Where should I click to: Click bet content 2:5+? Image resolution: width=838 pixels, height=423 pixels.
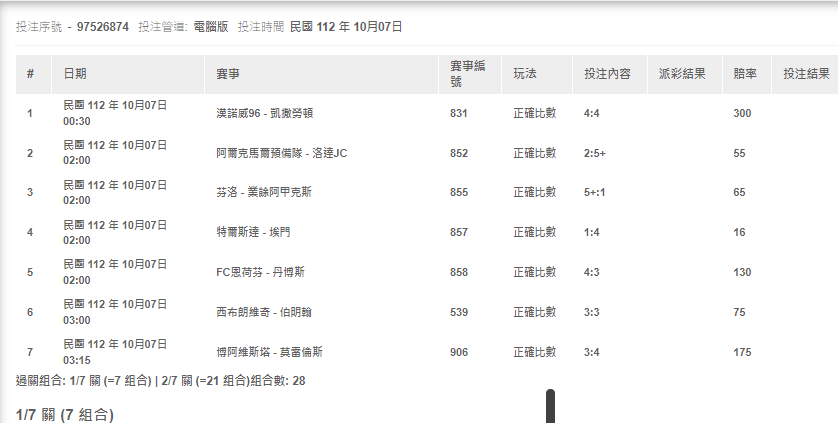[x=595, y=153]
